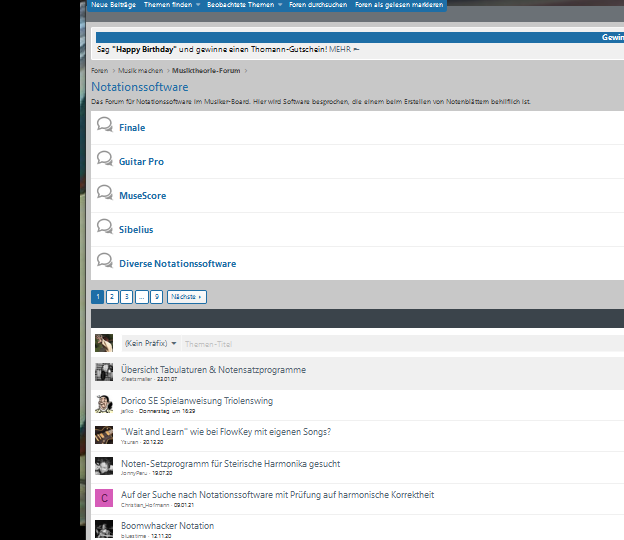Open the Sibelius subforum link

[x=136, y=230]
